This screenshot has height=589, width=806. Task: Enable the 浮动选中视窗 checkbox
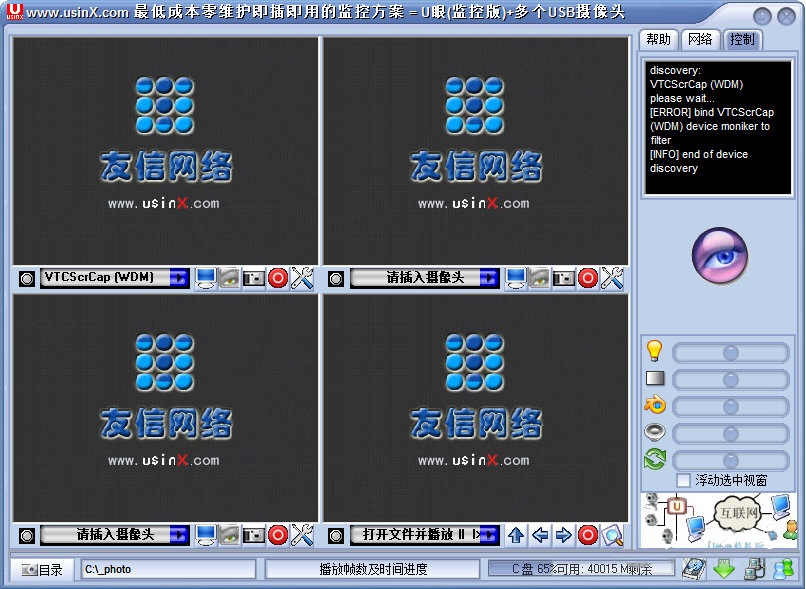click(683, 481)
